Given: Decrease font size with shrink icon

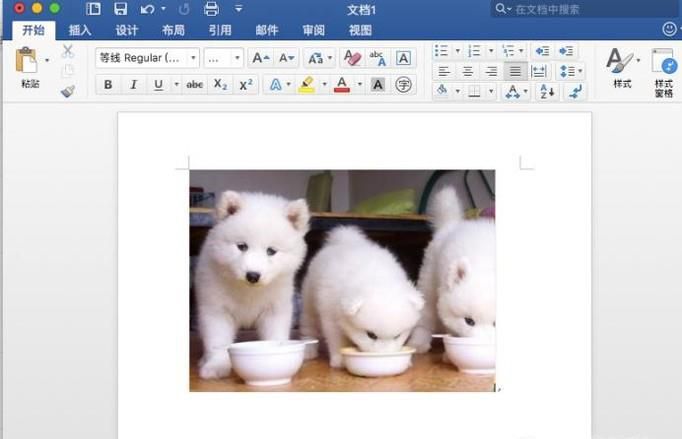Looking at the screenshot, I should [x=287, y=58].
